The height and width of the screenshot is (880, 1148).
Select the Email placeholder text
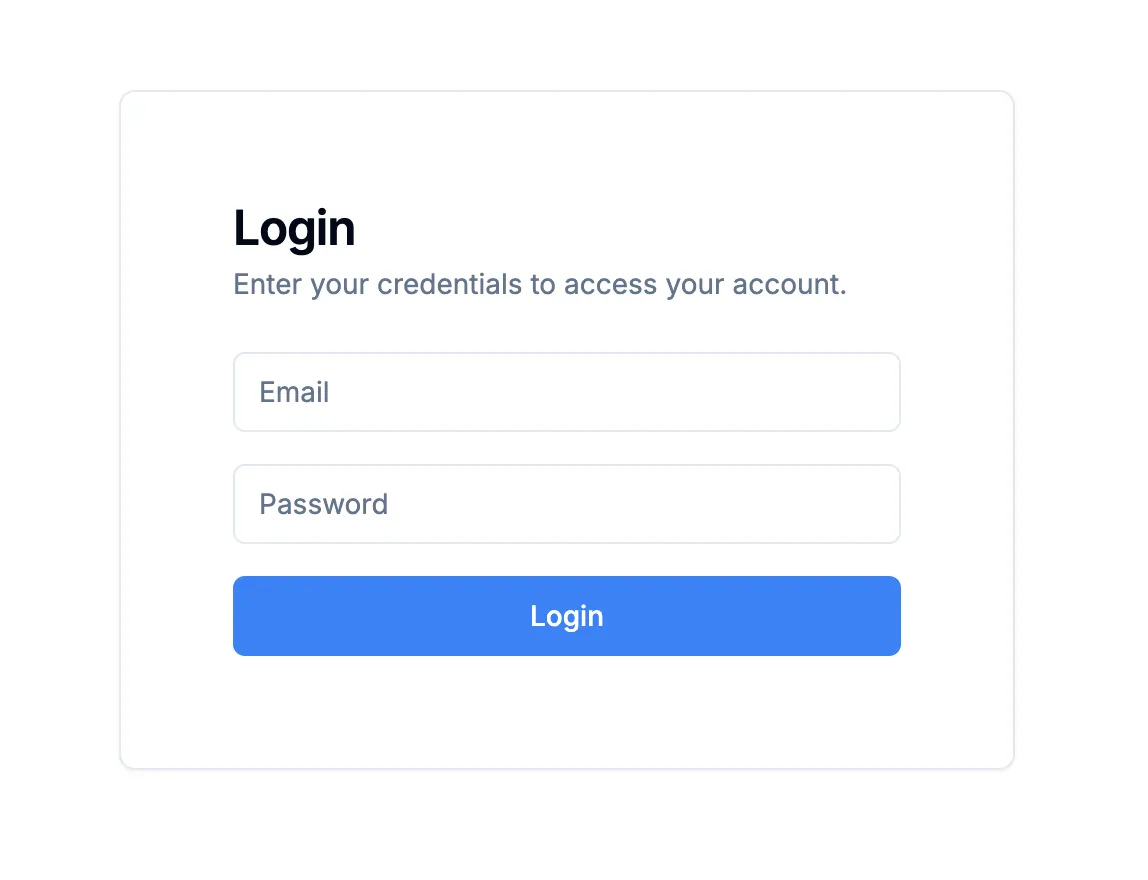(x=294, y=392)
